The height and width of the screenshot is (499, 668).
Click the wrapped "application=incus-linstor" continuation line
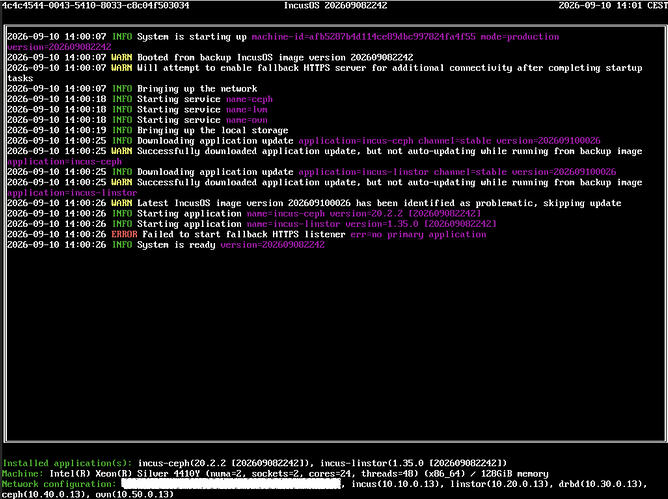(x=72, y=193)
